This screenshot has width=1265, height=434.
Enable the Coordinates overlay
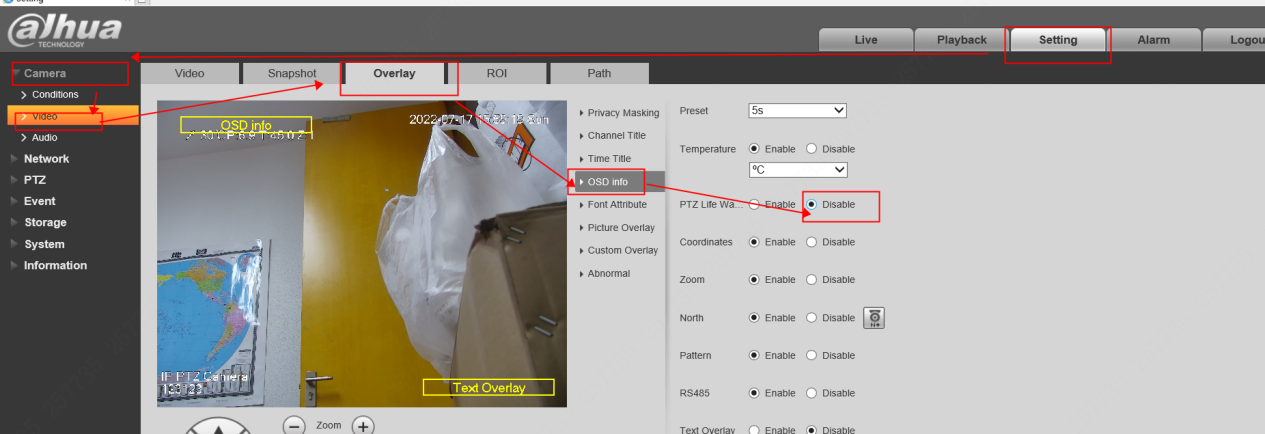[754, 242]
